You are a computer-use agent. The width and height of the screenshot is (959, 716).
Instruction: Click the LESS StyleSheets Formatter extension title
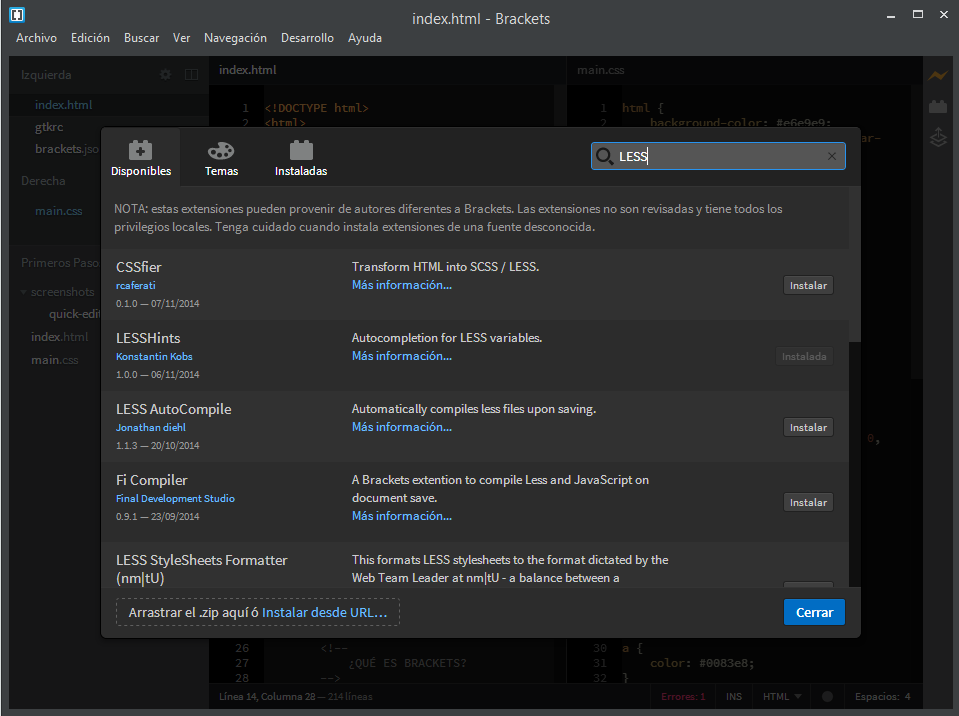coord(201,569)
